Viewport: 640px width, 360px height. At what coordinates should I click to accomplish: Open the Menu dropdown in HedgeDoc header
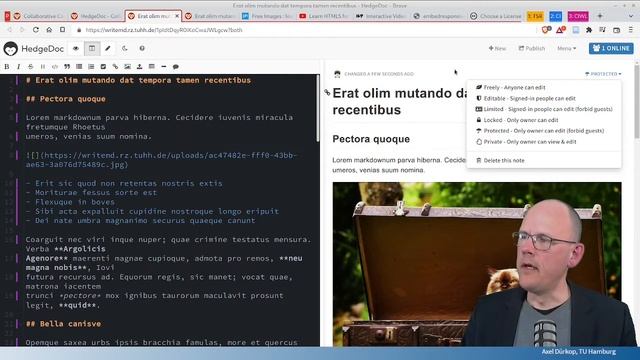tap(566, 48)
